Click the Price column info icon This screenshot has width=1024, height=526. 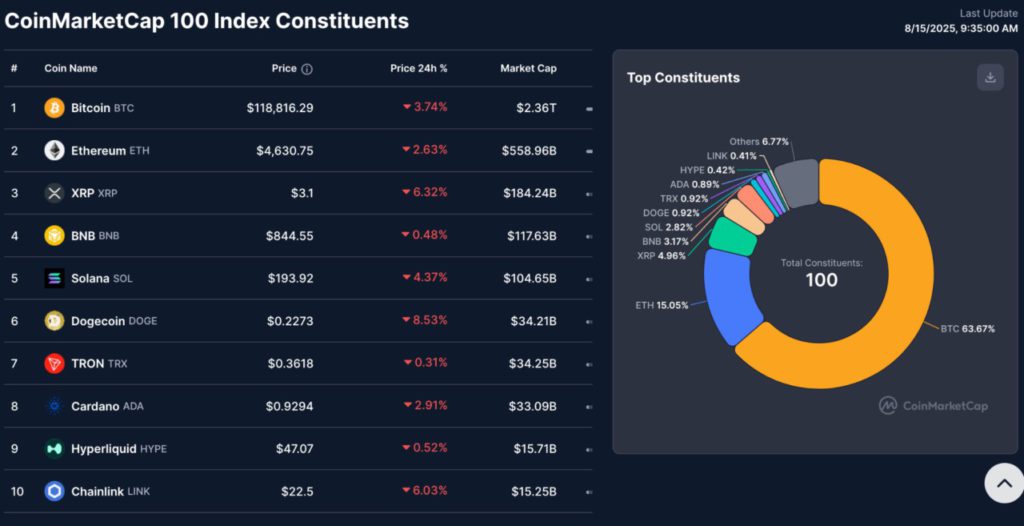click(x=307, y=69)
